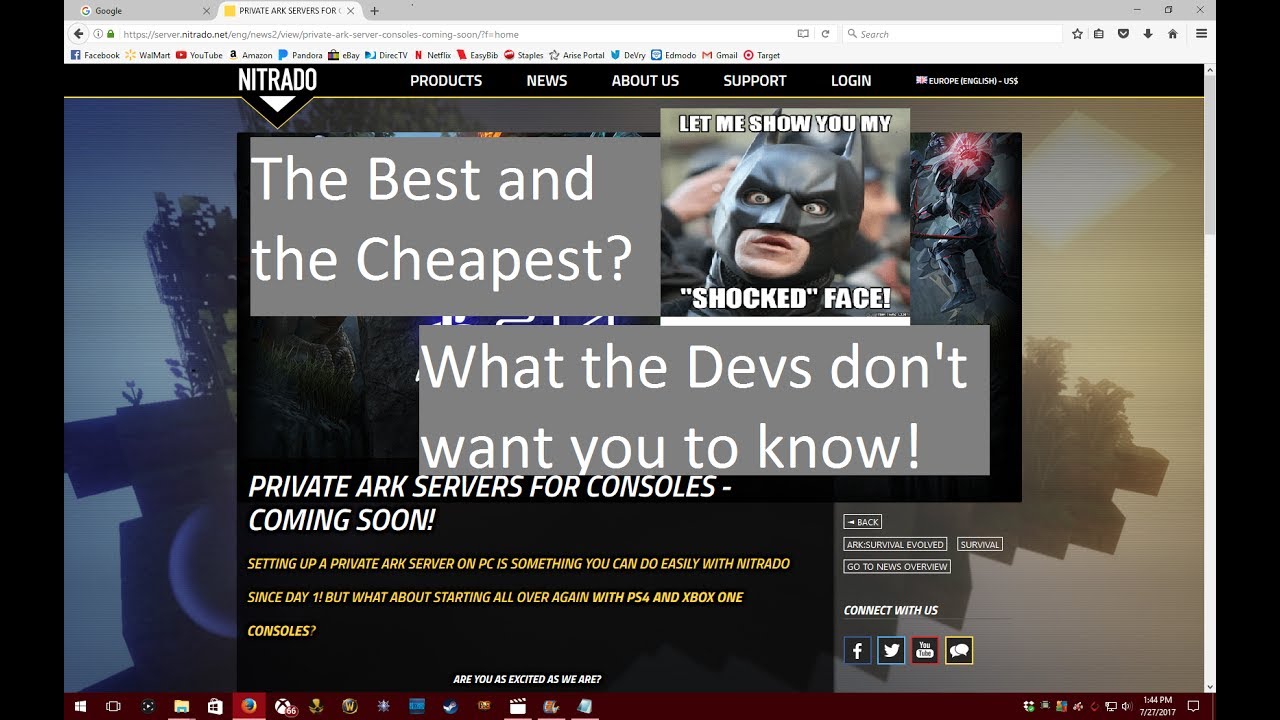Open the PRODUCTS menu
The image size is (1280, 720).
[x=446, y=81]
